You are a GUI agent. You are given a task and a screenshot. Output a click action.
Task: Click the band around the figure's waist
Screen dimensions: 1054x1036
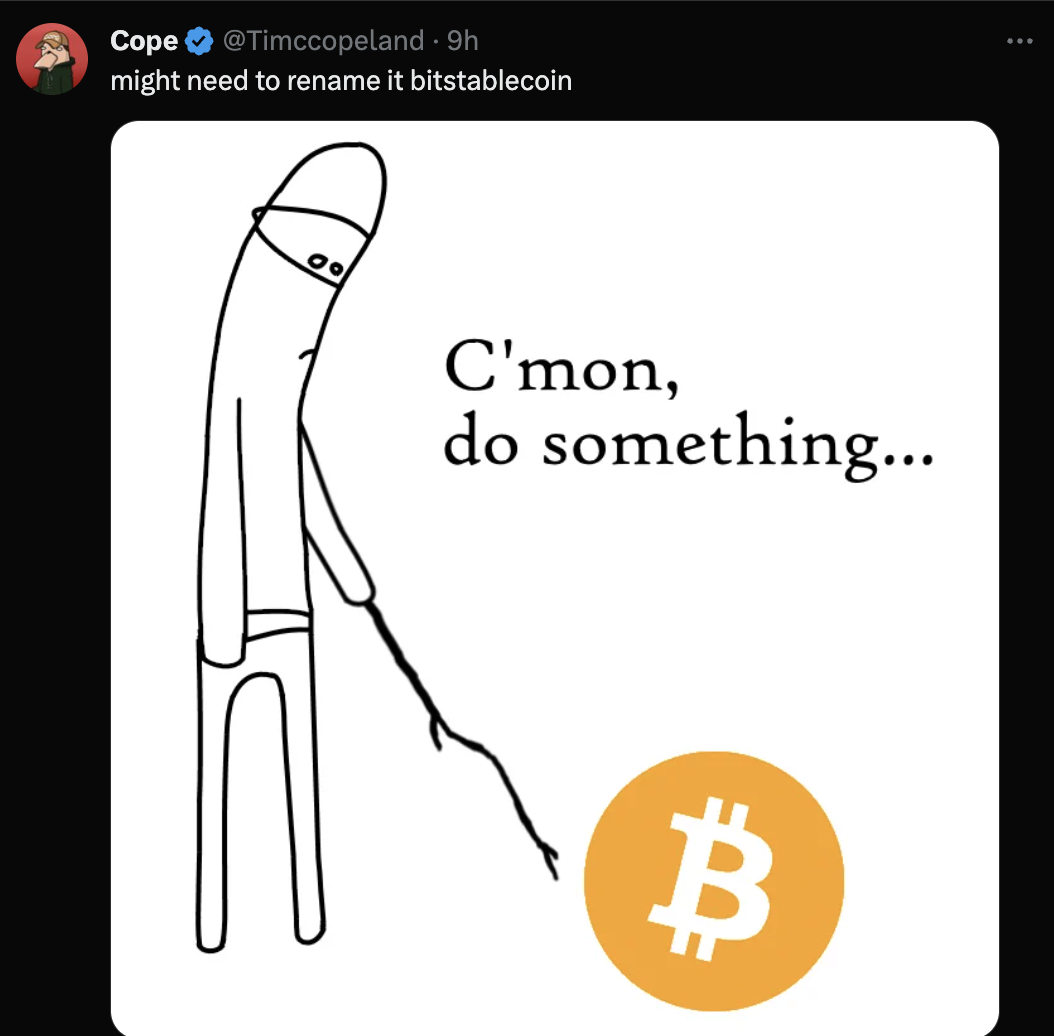[260, 630]
